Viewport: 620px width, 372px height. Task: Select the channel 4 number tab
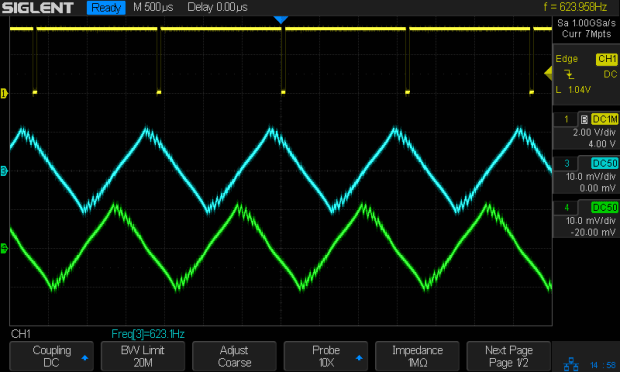(x=566, y=208)
